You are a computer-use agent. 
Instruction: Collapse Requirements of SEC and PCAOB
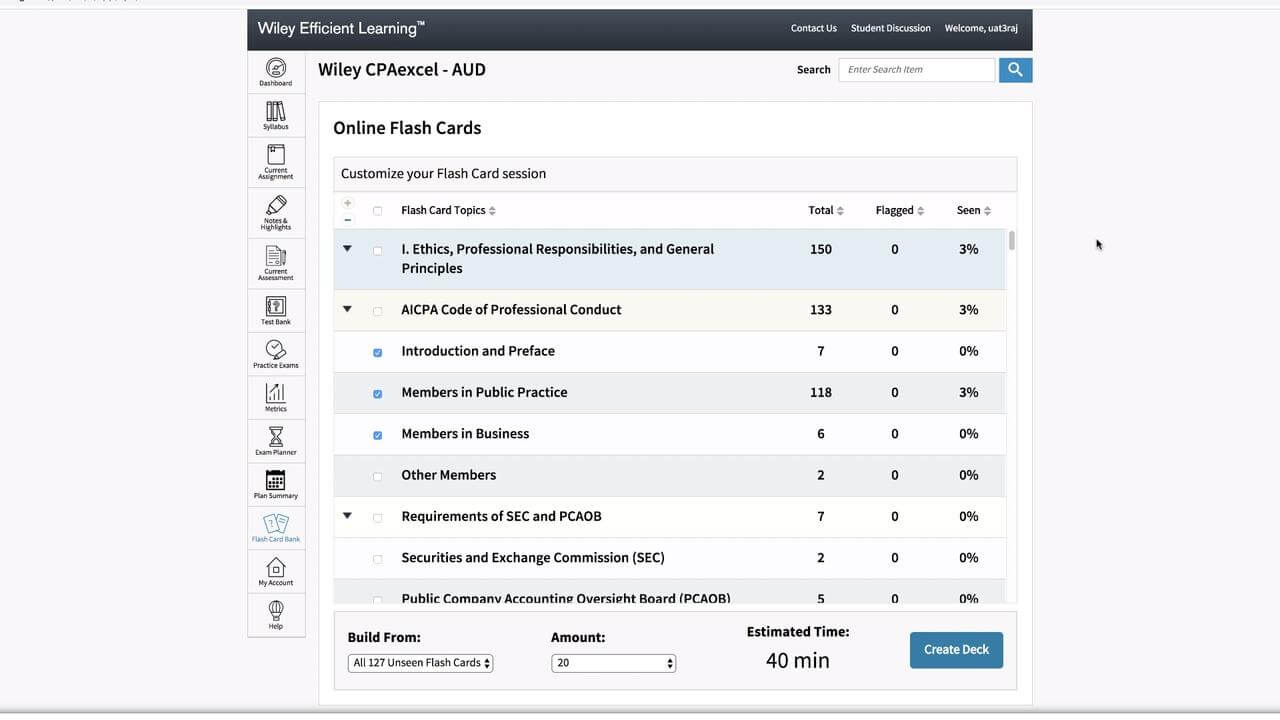pyautogui.click(x=347, y=516)
